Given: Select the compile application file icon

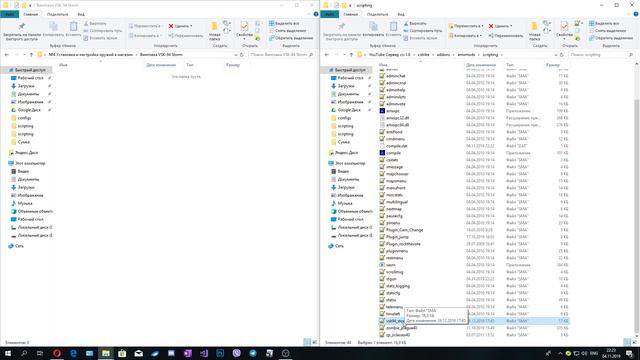Looking at the screenshot, I should [x=382, y=153].
